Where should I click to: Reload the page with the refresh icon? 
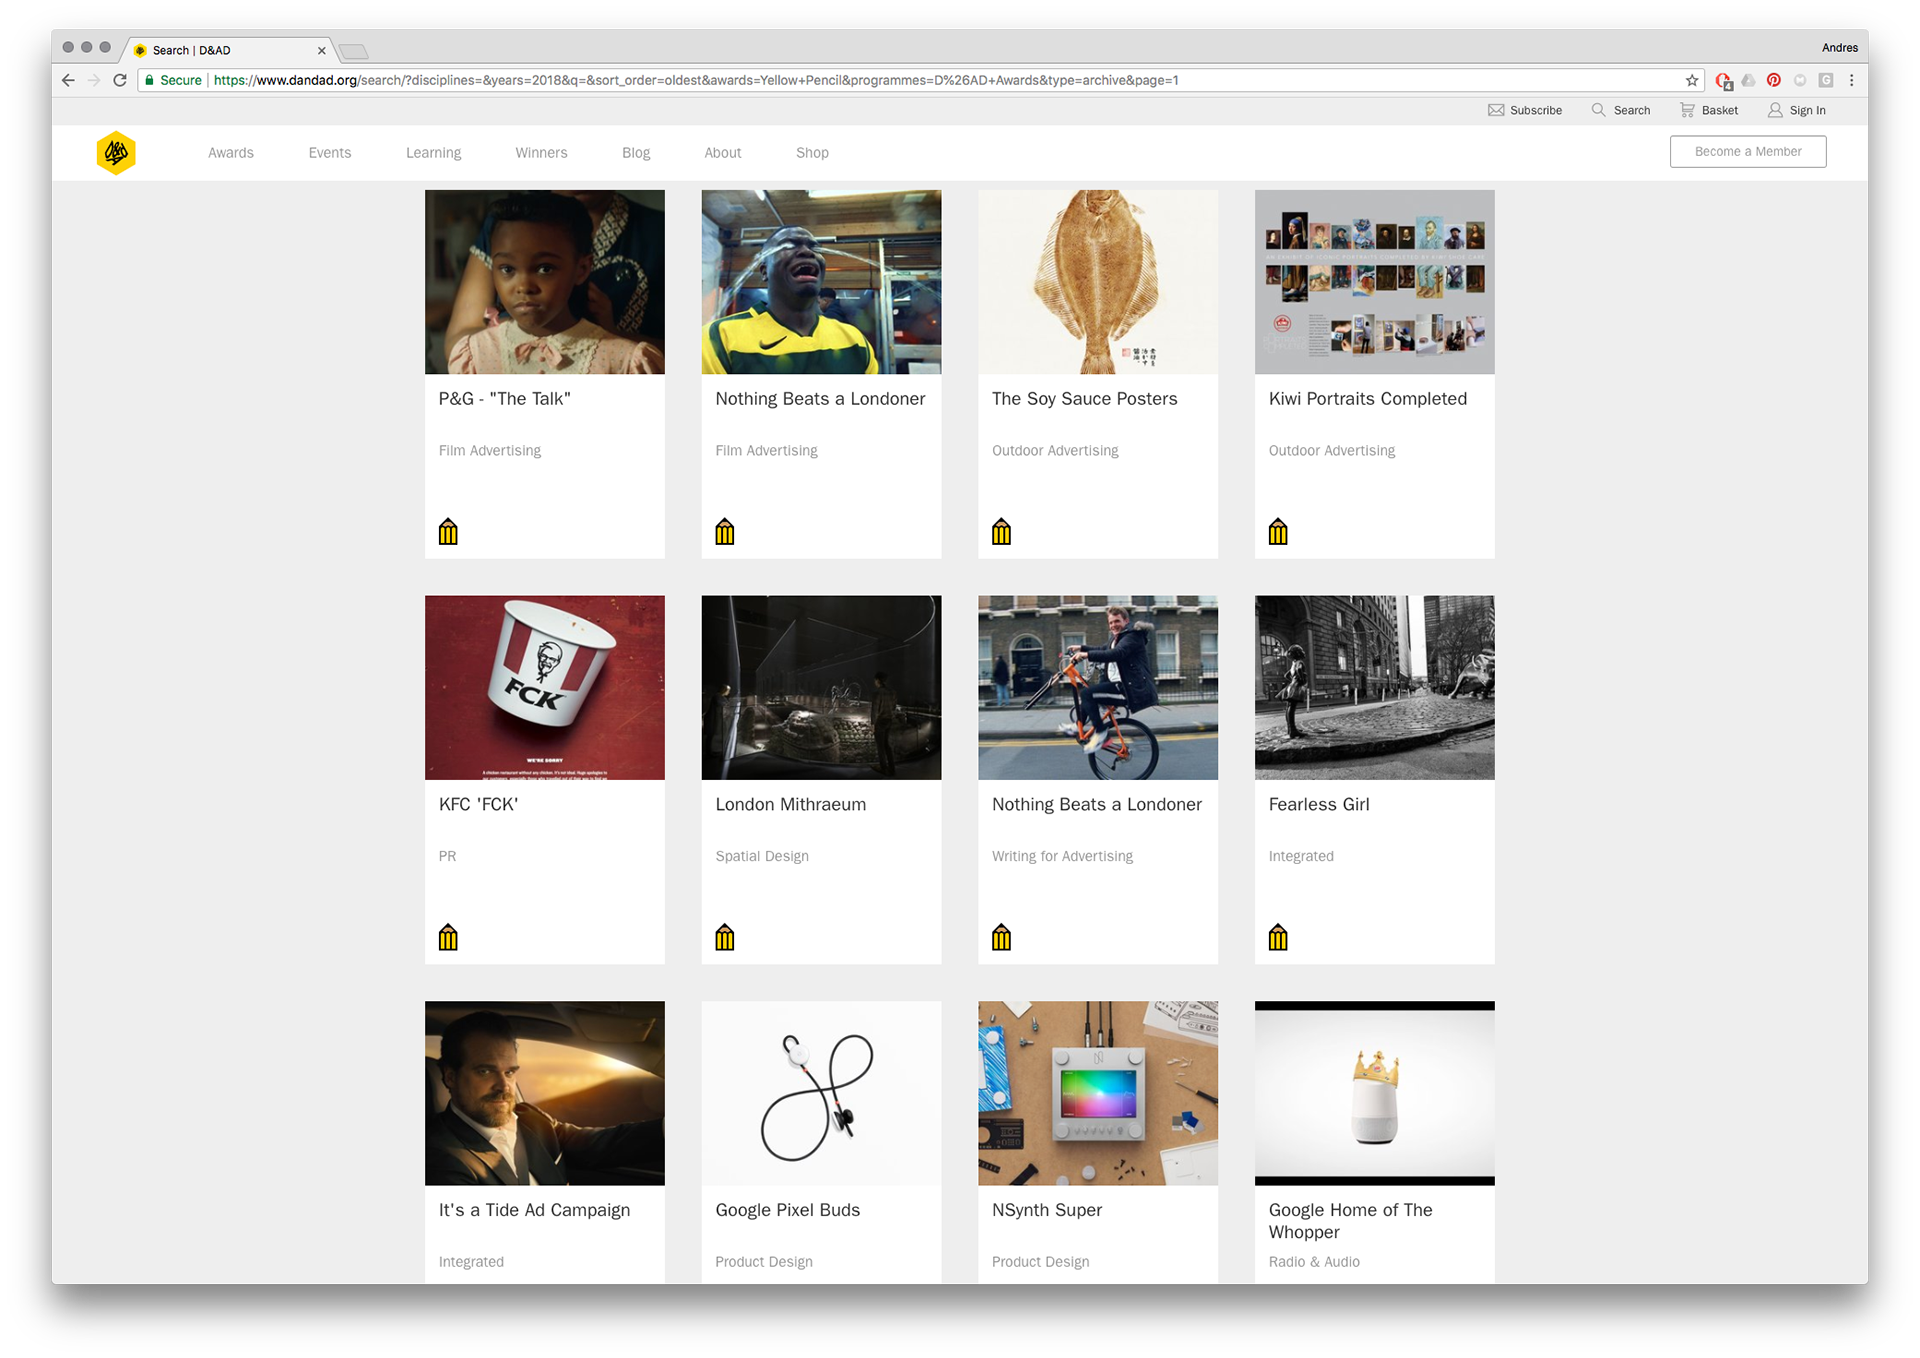[120, 80]
